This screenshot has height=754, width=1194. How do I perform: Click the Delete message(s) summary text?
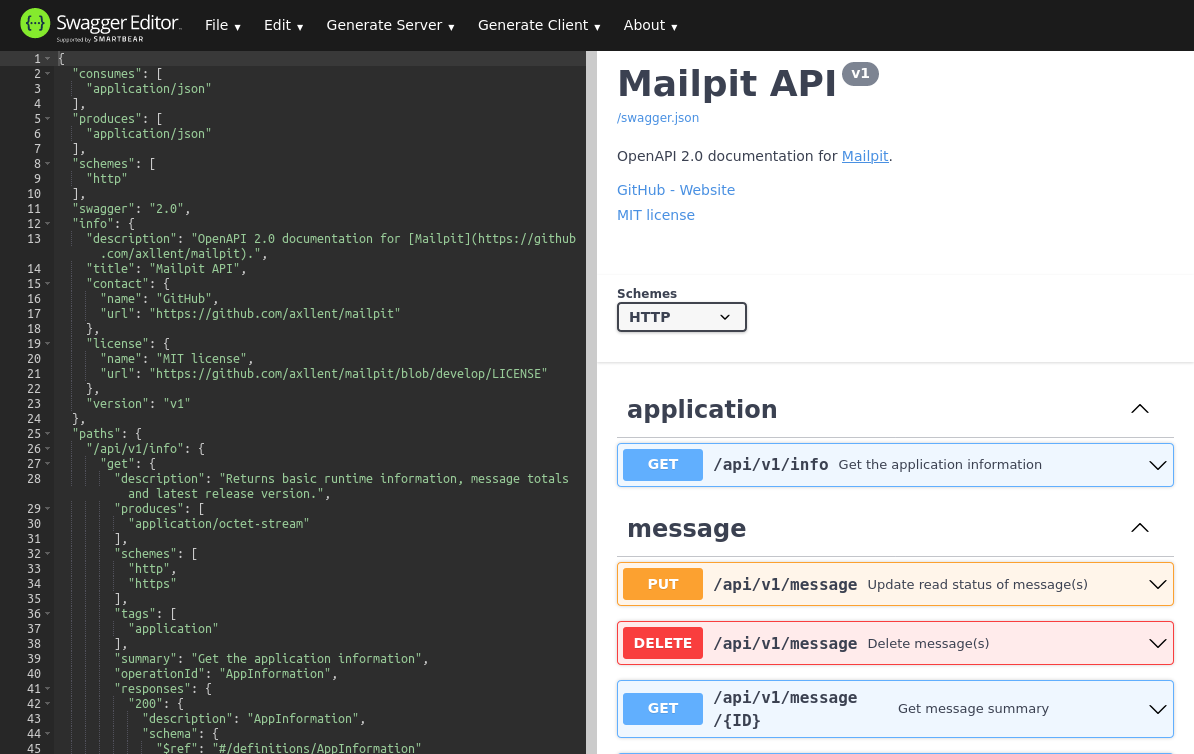(928, 644)
